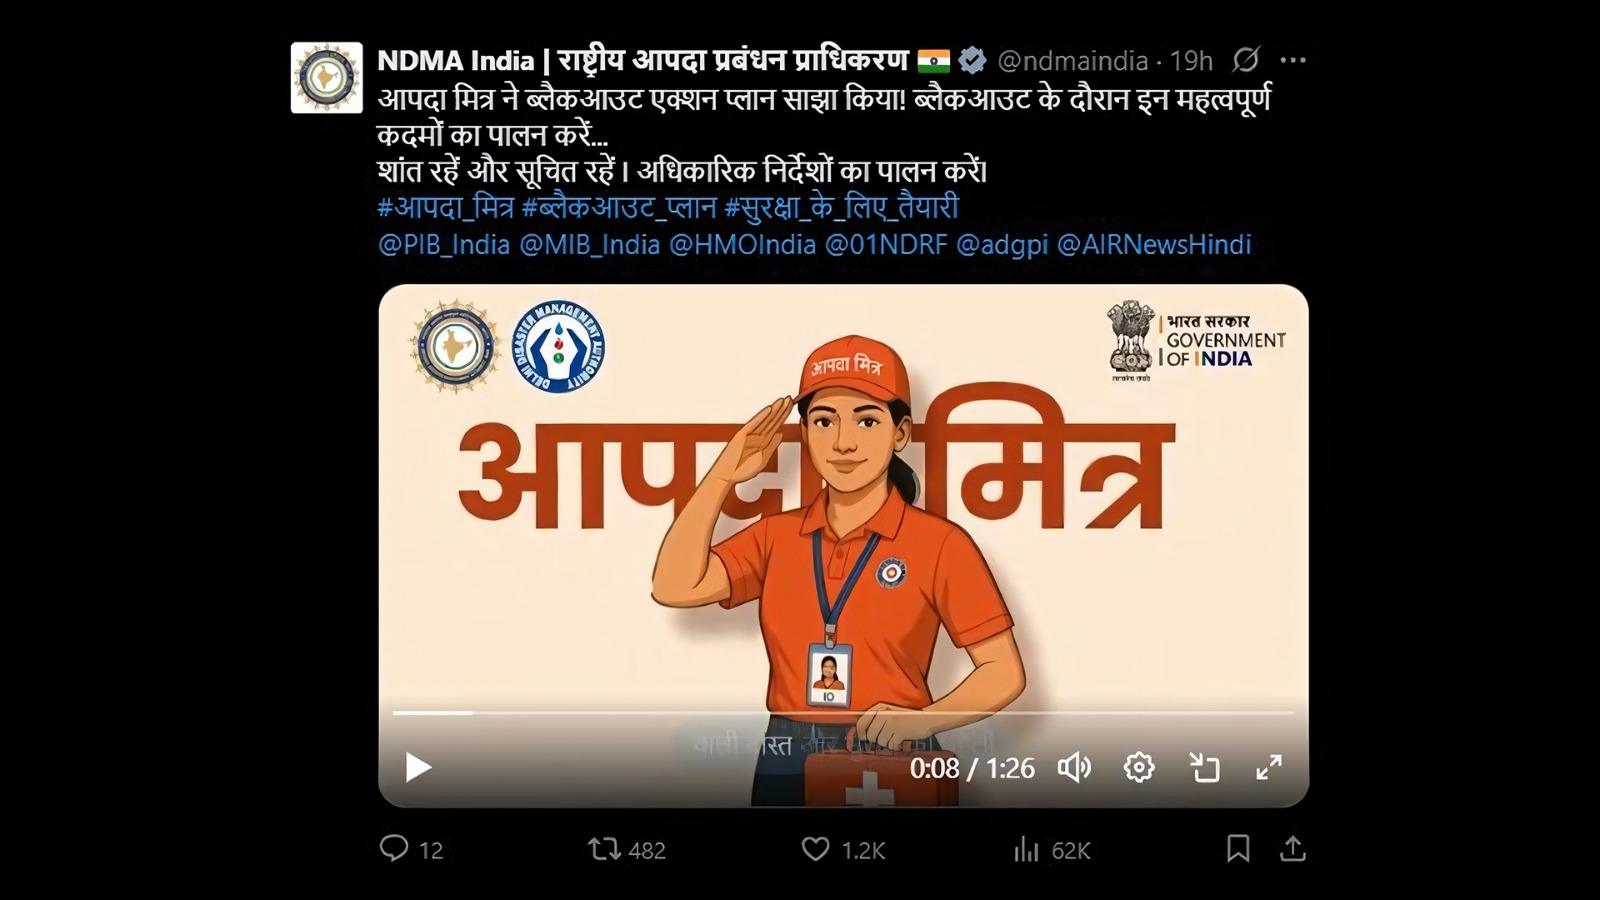Viewport: 1600px width, 900px height.
Task: Open NDMA India profile avatar
Action: tap(327, 78)
